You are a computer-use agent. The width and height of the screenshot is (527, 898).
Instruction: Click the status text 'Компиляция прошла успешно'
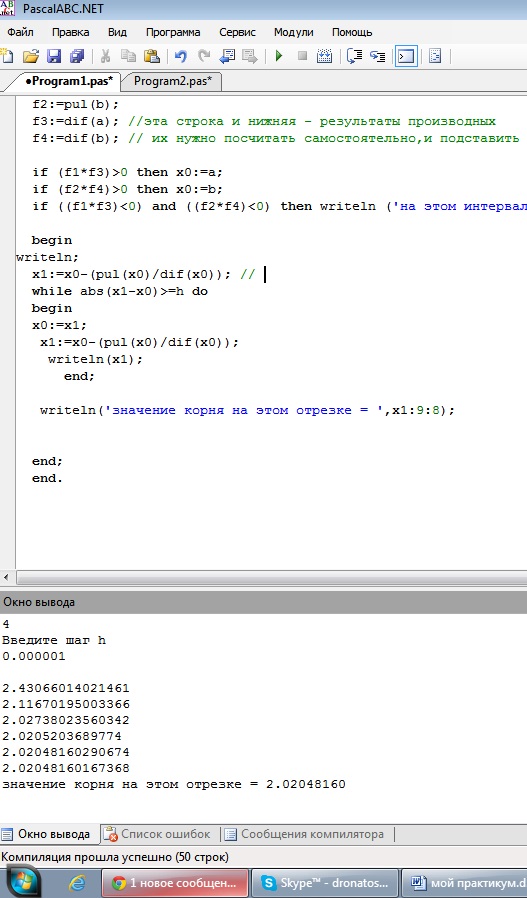tap(115, 857)
